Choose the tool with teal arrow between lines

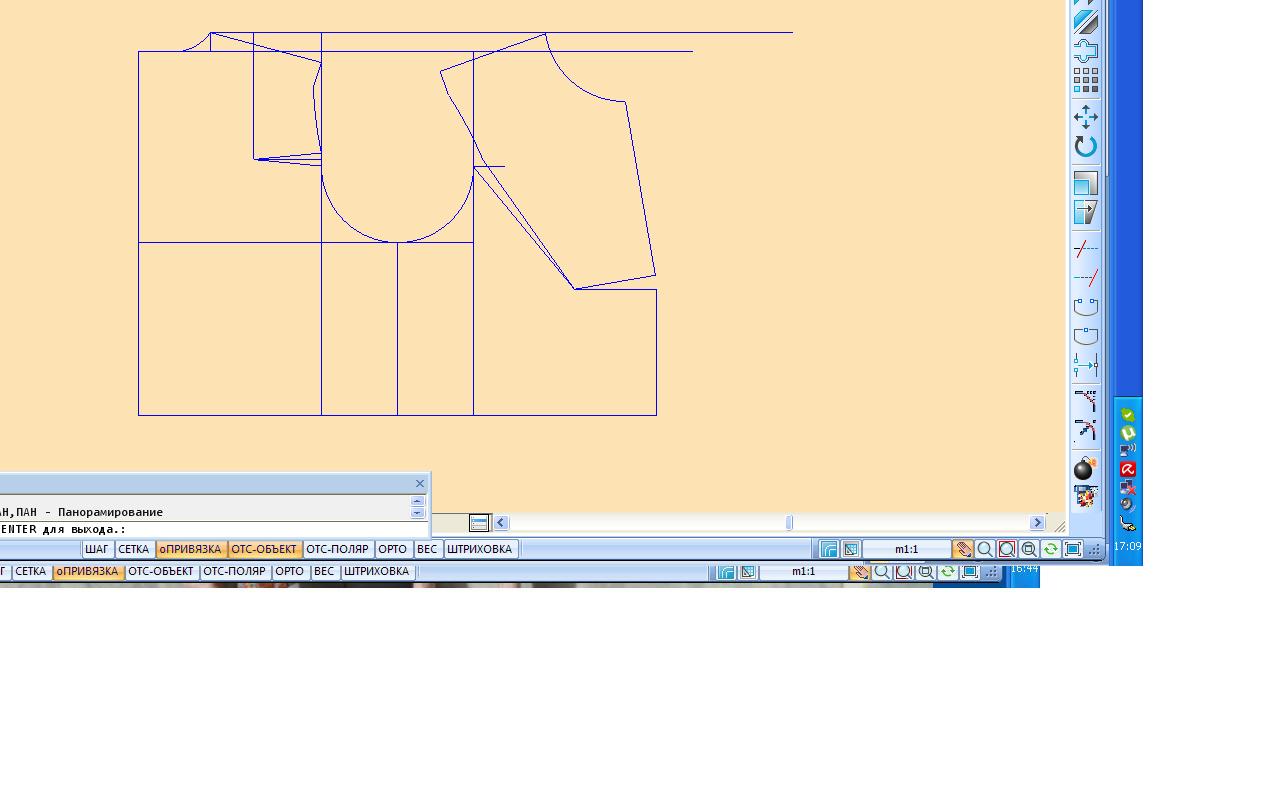tap(1085, 364)
